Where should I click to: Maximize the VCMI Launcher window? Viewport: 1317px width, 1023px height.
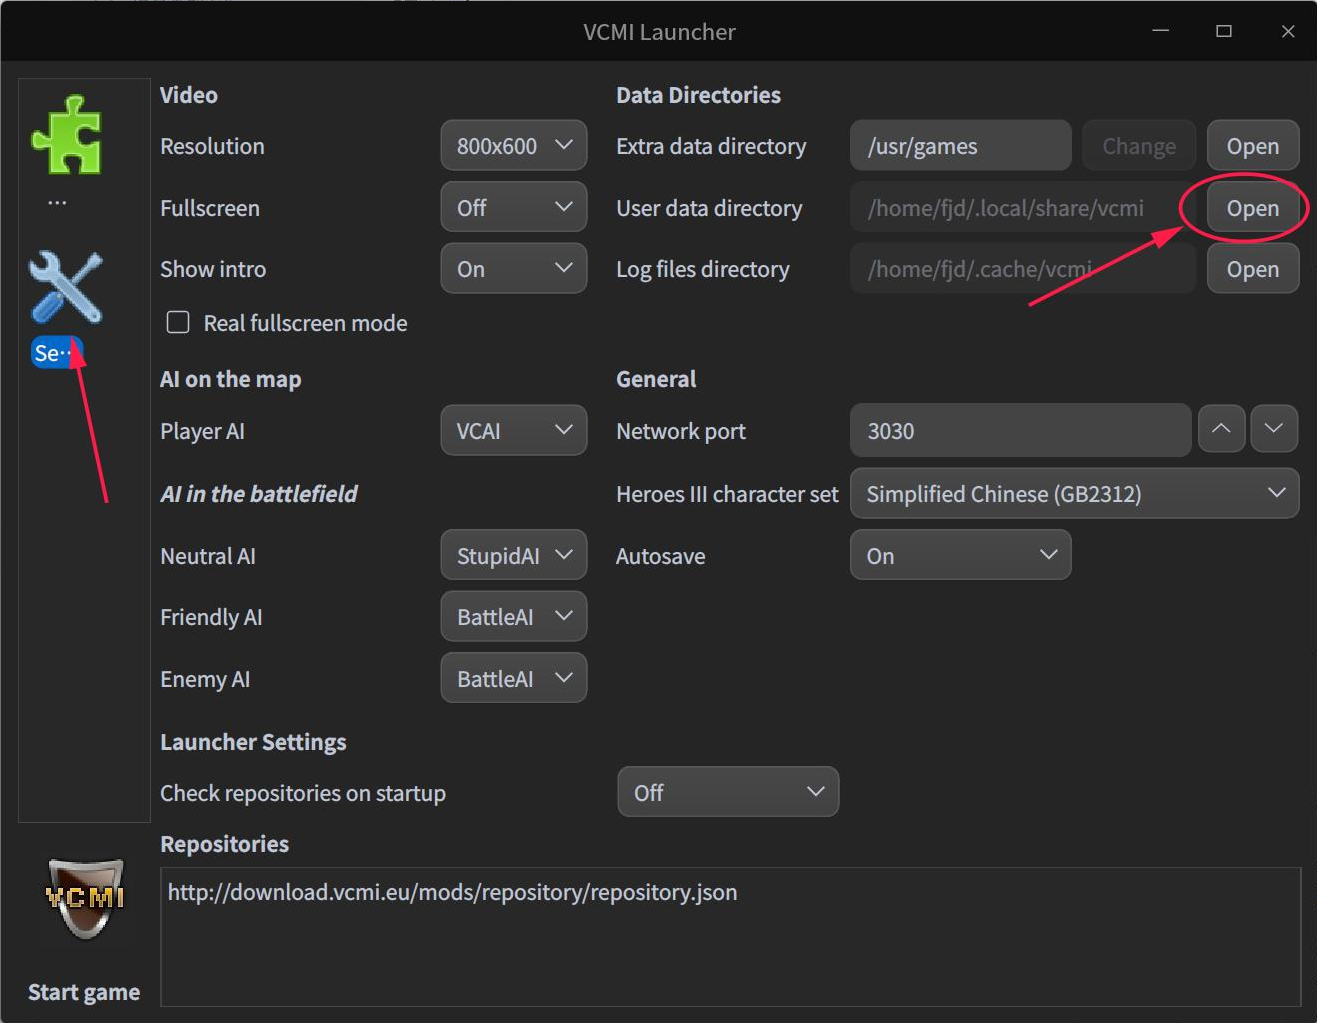[1224, 31]
